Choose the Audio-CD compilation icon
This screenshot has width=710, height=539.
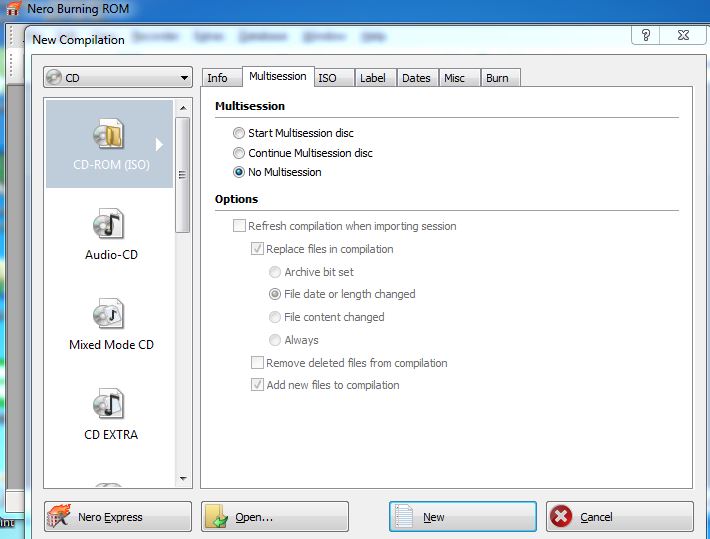(x=108, y=223)
